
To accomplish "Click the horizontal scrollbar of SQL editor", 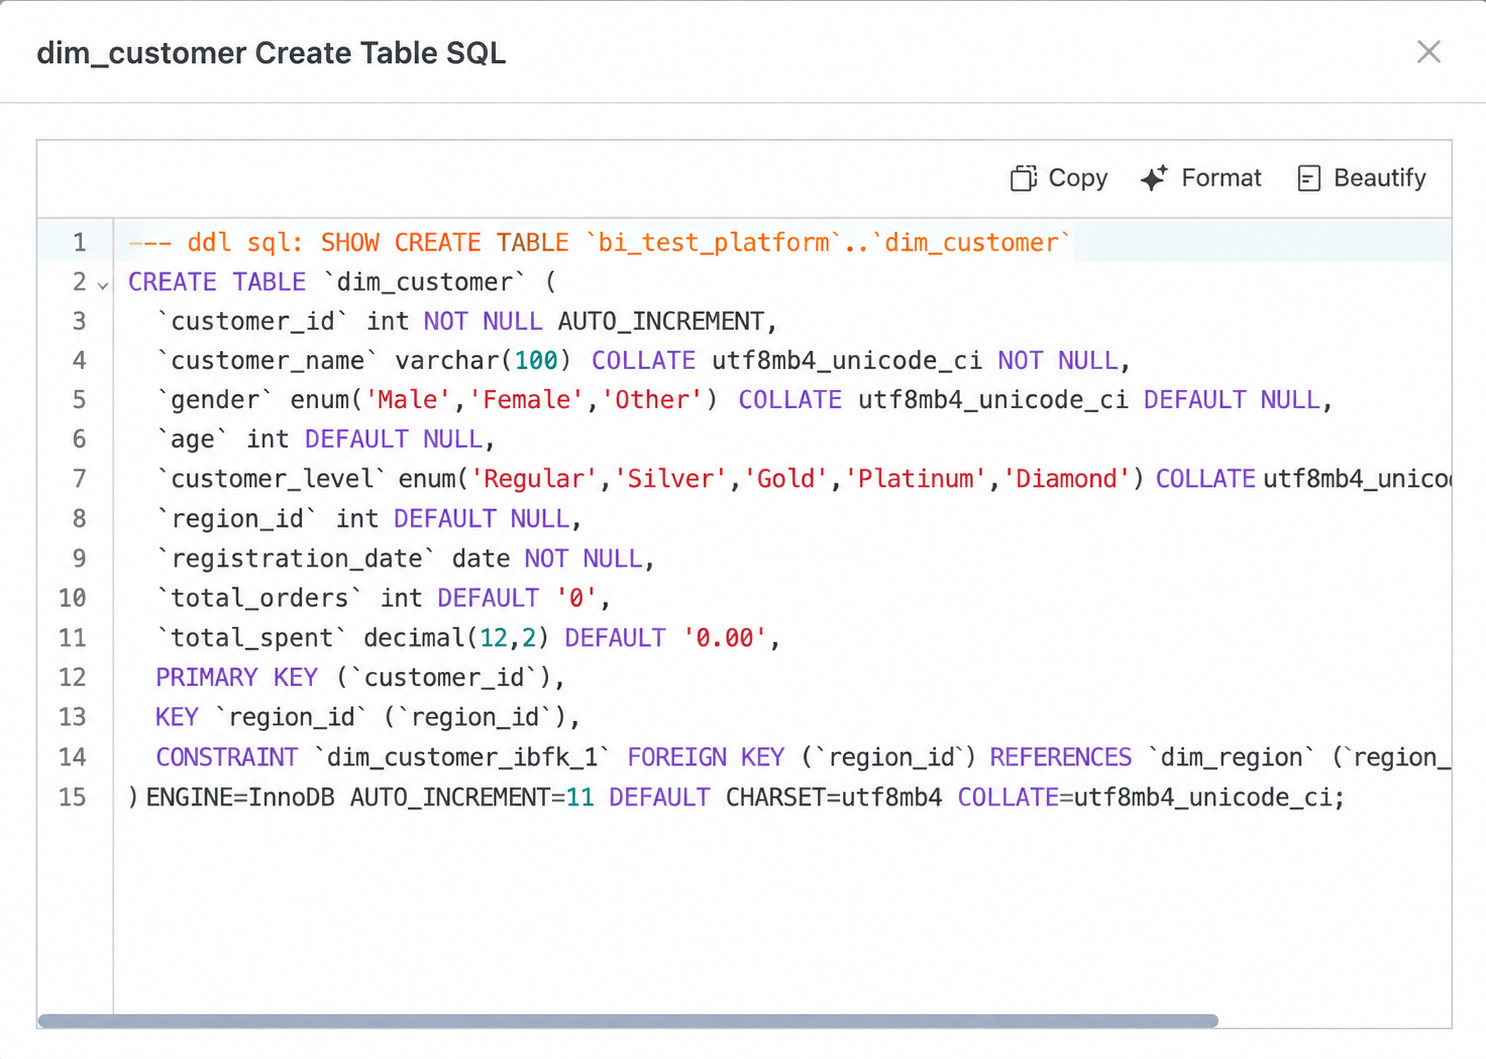I will tap(628, 1021).
